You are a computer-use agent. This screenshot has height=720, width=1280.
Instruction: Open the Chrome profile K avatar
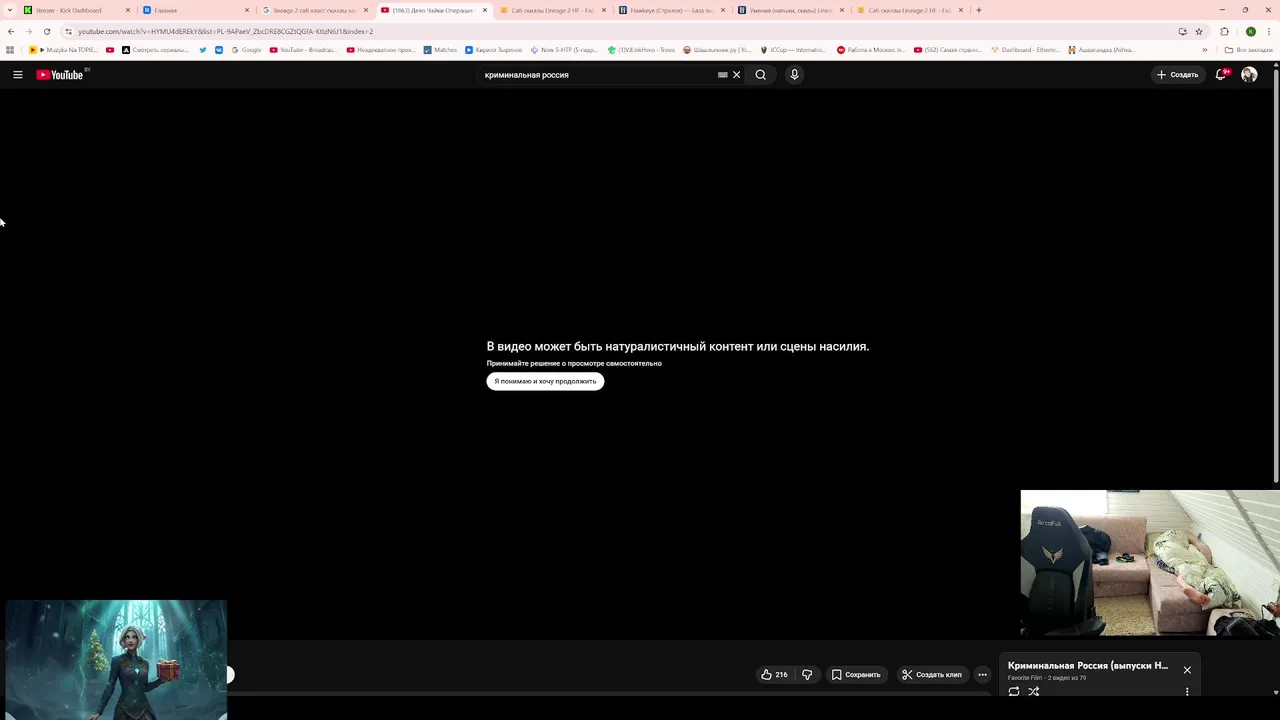1250,31
